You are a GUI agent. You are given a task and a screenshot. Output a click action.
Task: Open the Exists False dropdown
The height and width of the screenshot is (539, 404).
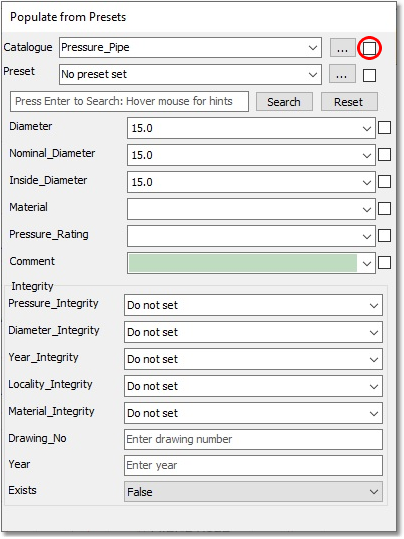click(253, 492)
